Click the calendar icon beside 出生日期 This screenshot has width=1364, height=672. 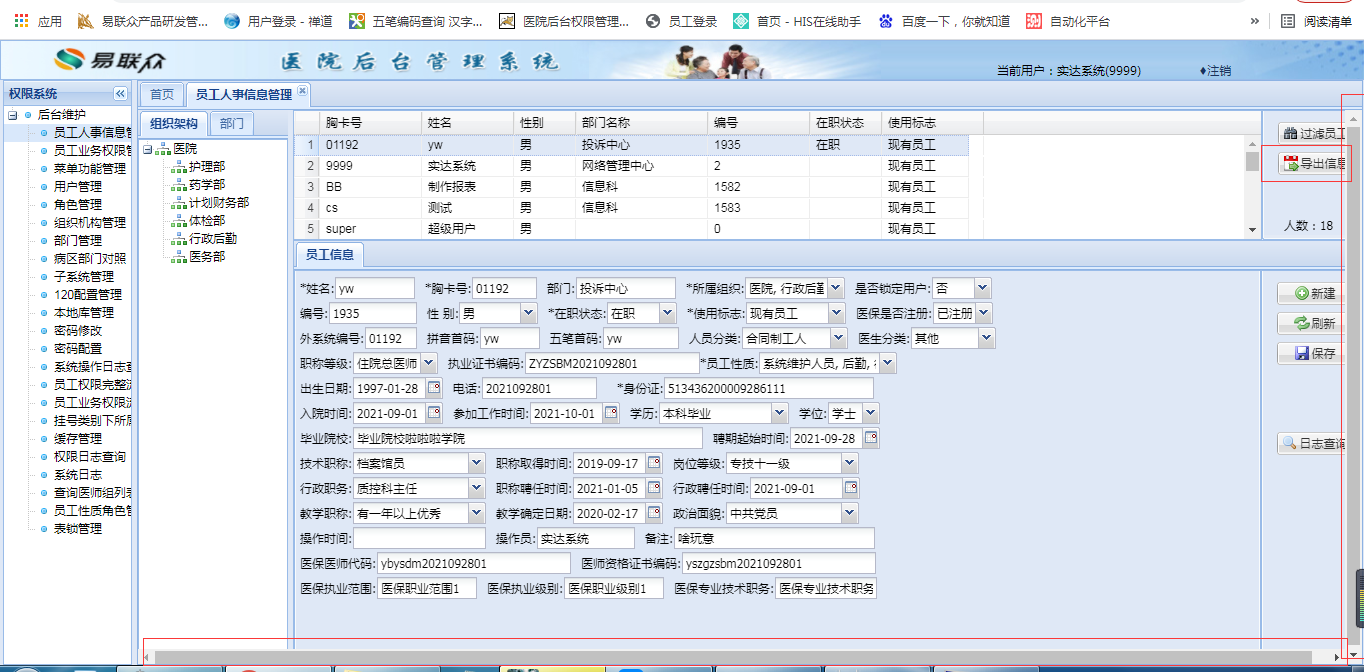(x=434, y=388)
